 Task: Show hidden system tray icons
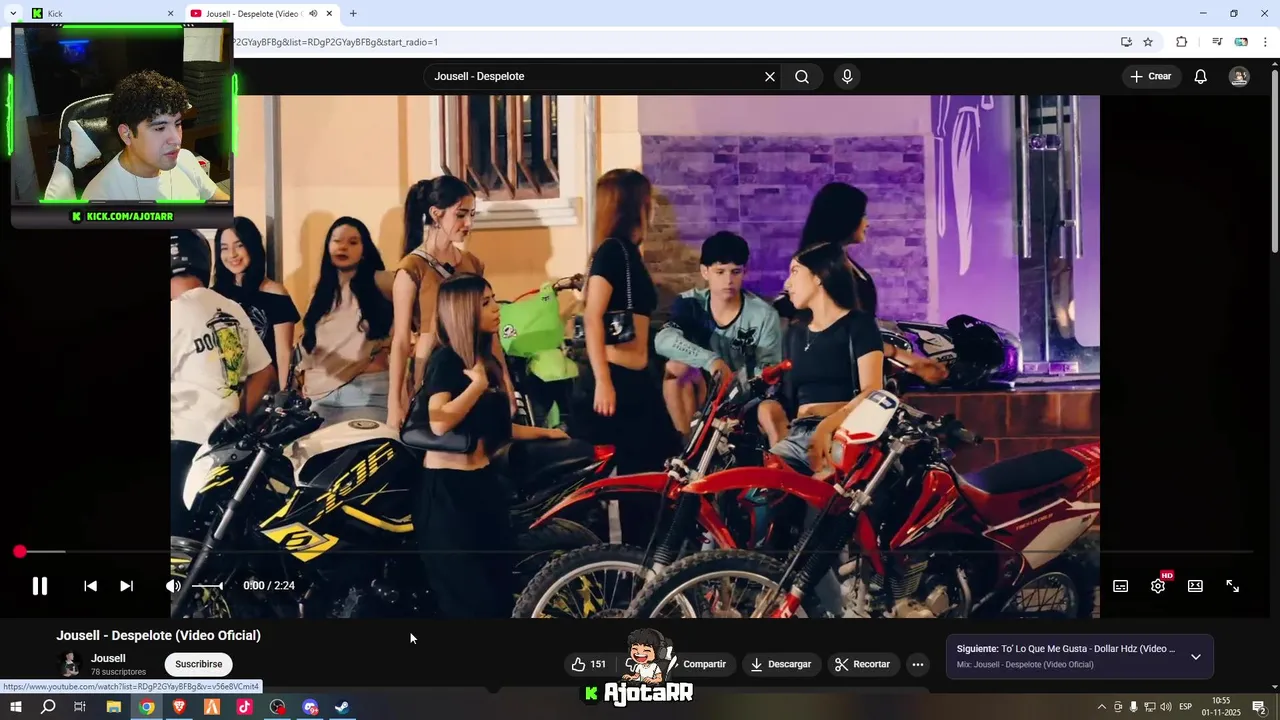point(1101,707)
